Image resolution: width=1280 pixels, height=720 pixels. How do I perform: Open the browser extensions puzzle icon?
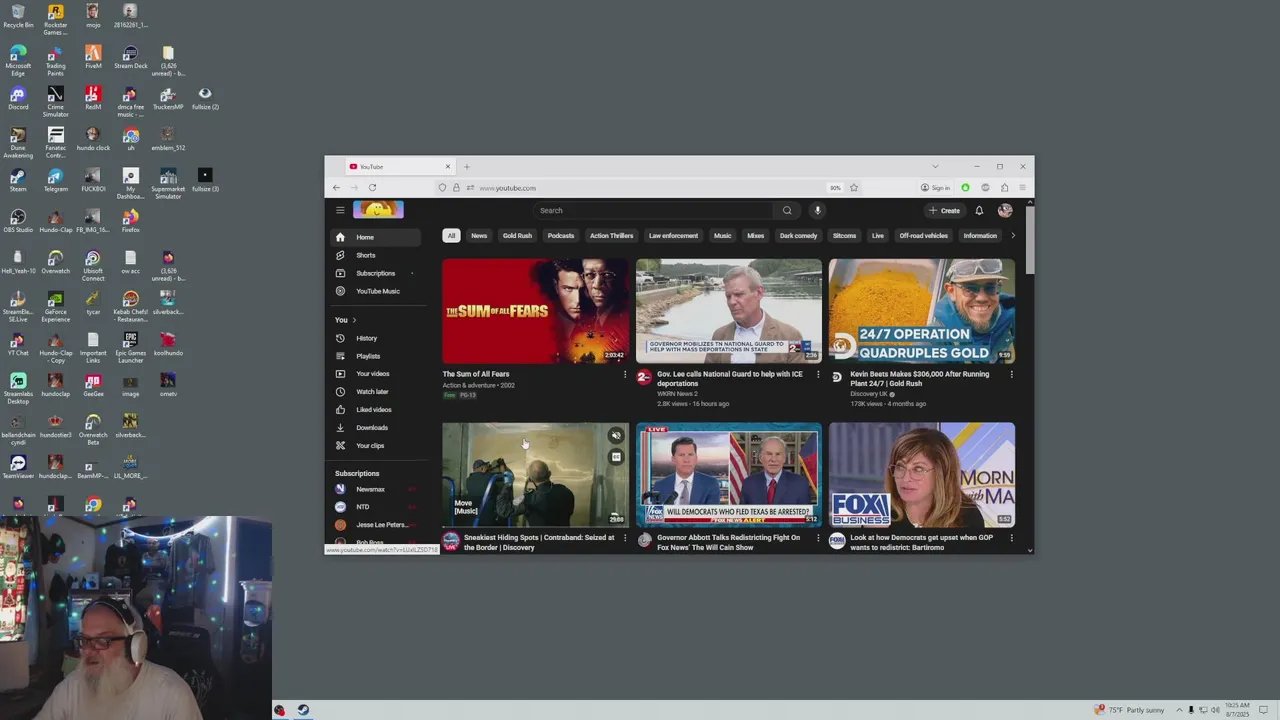pyautogui.click(x=1004, y=188)
